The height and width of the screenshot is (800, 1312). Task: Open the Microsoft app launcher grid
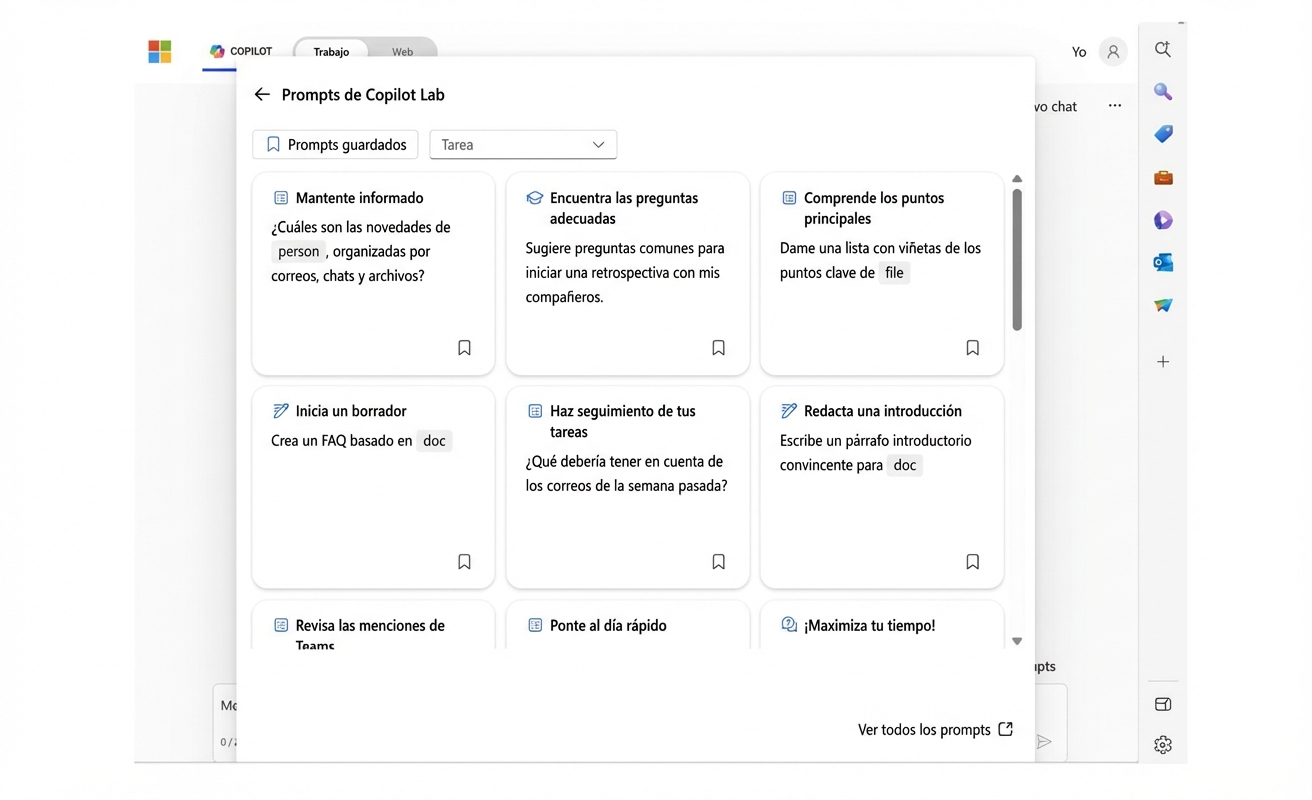tap(159, 51)
